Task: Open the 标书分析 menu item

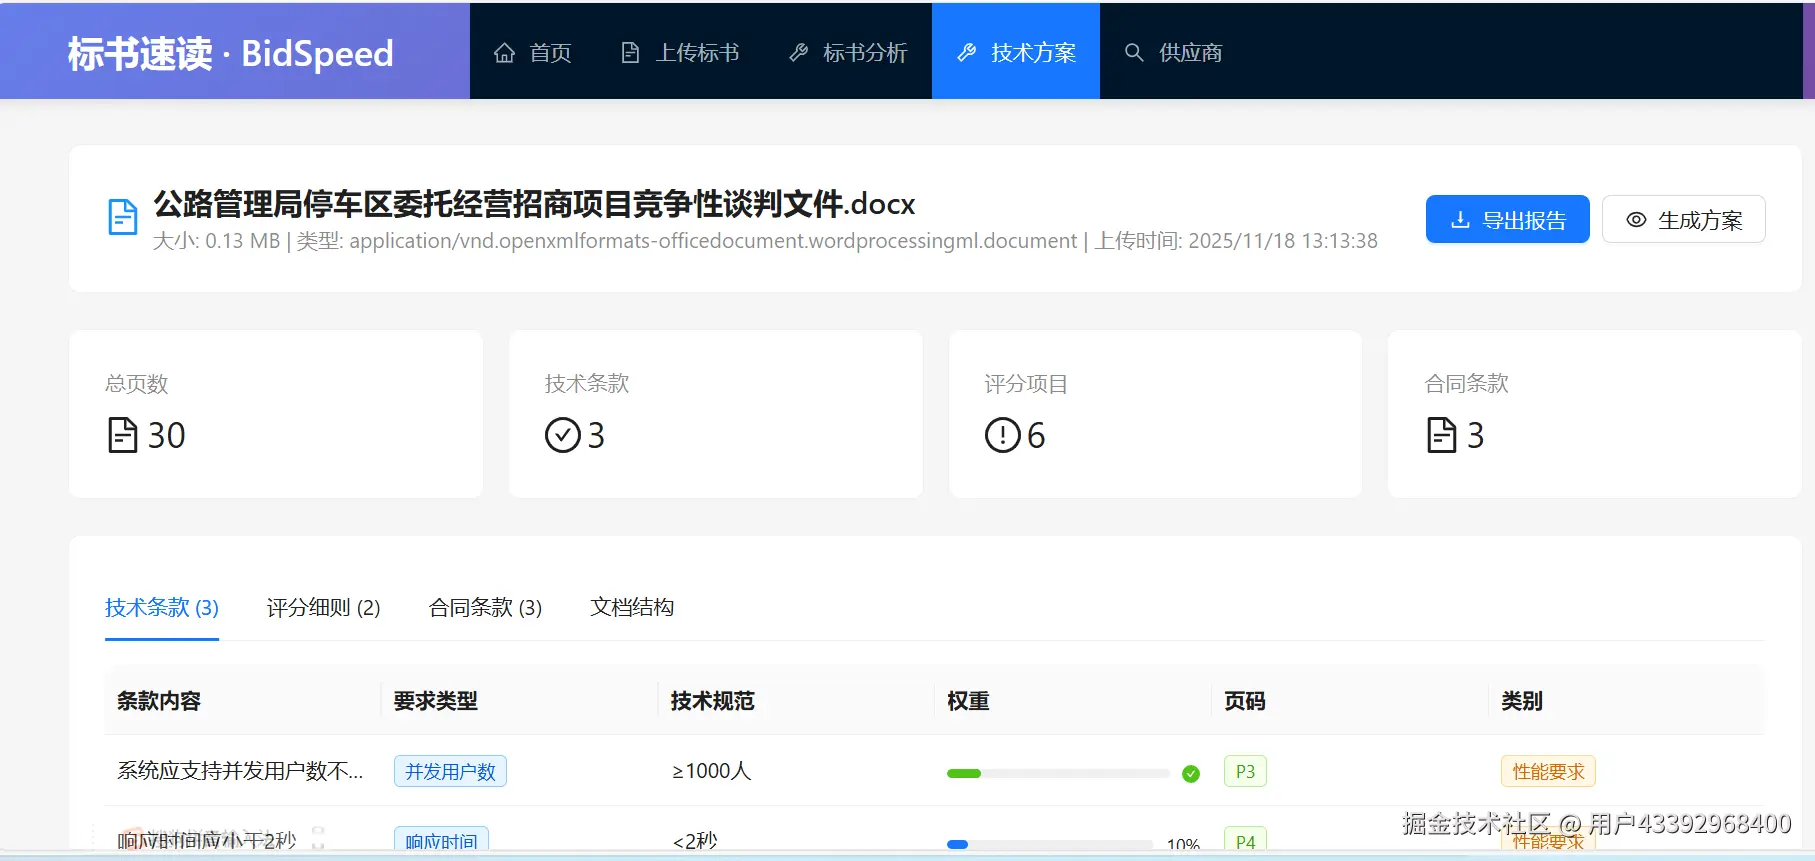Action: click(x=865, y=53)
